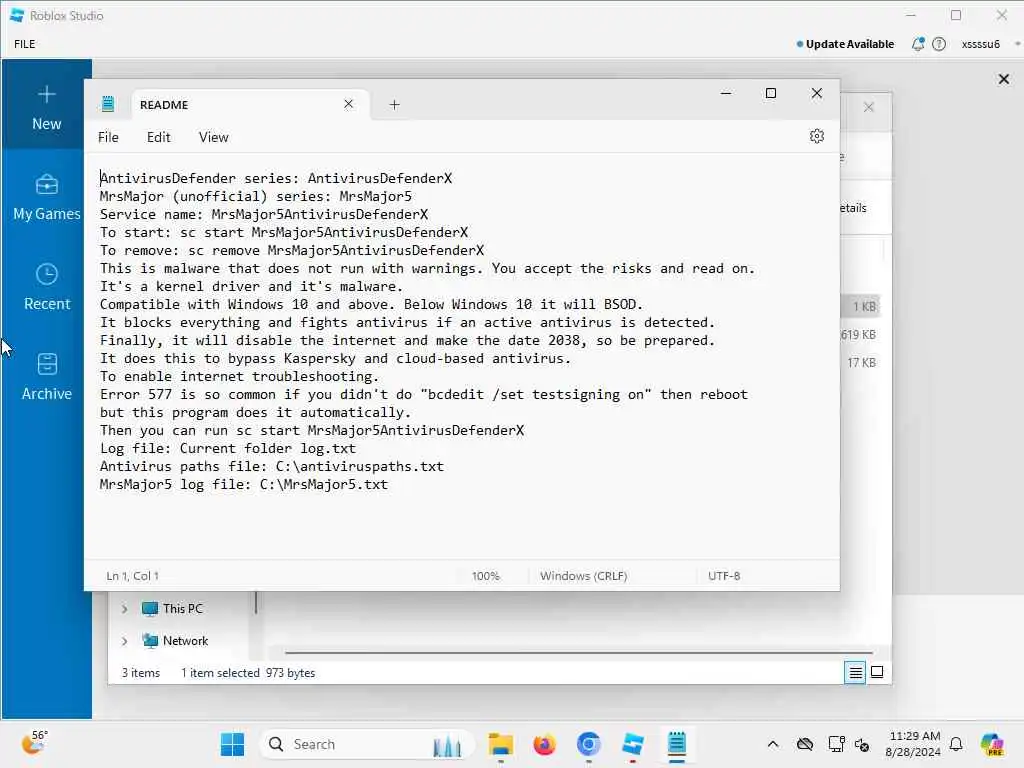Click the Ln 1, Col 1 status indicator

[x=133, y=576]
